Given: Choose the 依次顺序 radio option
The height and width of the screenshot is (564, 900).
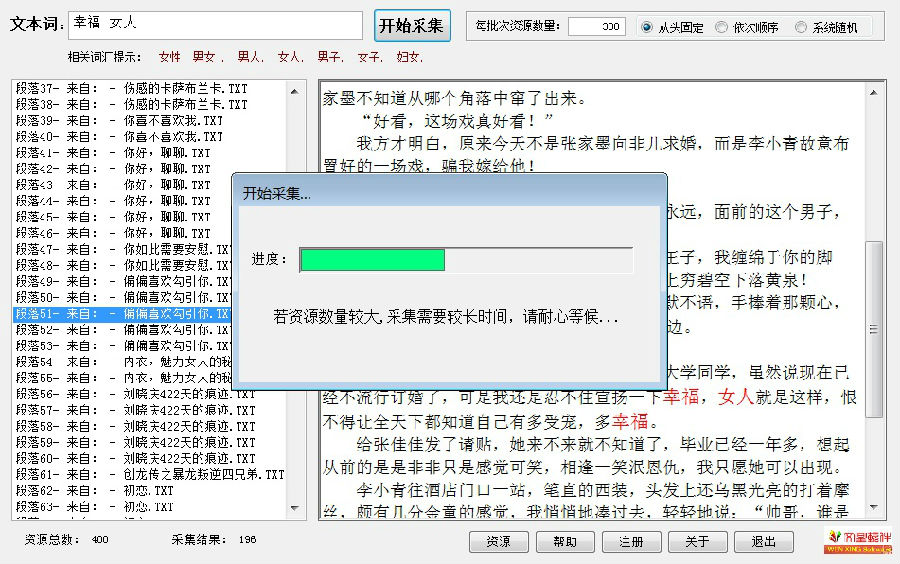Looking at the screenshot, I should tap(722, 27).
